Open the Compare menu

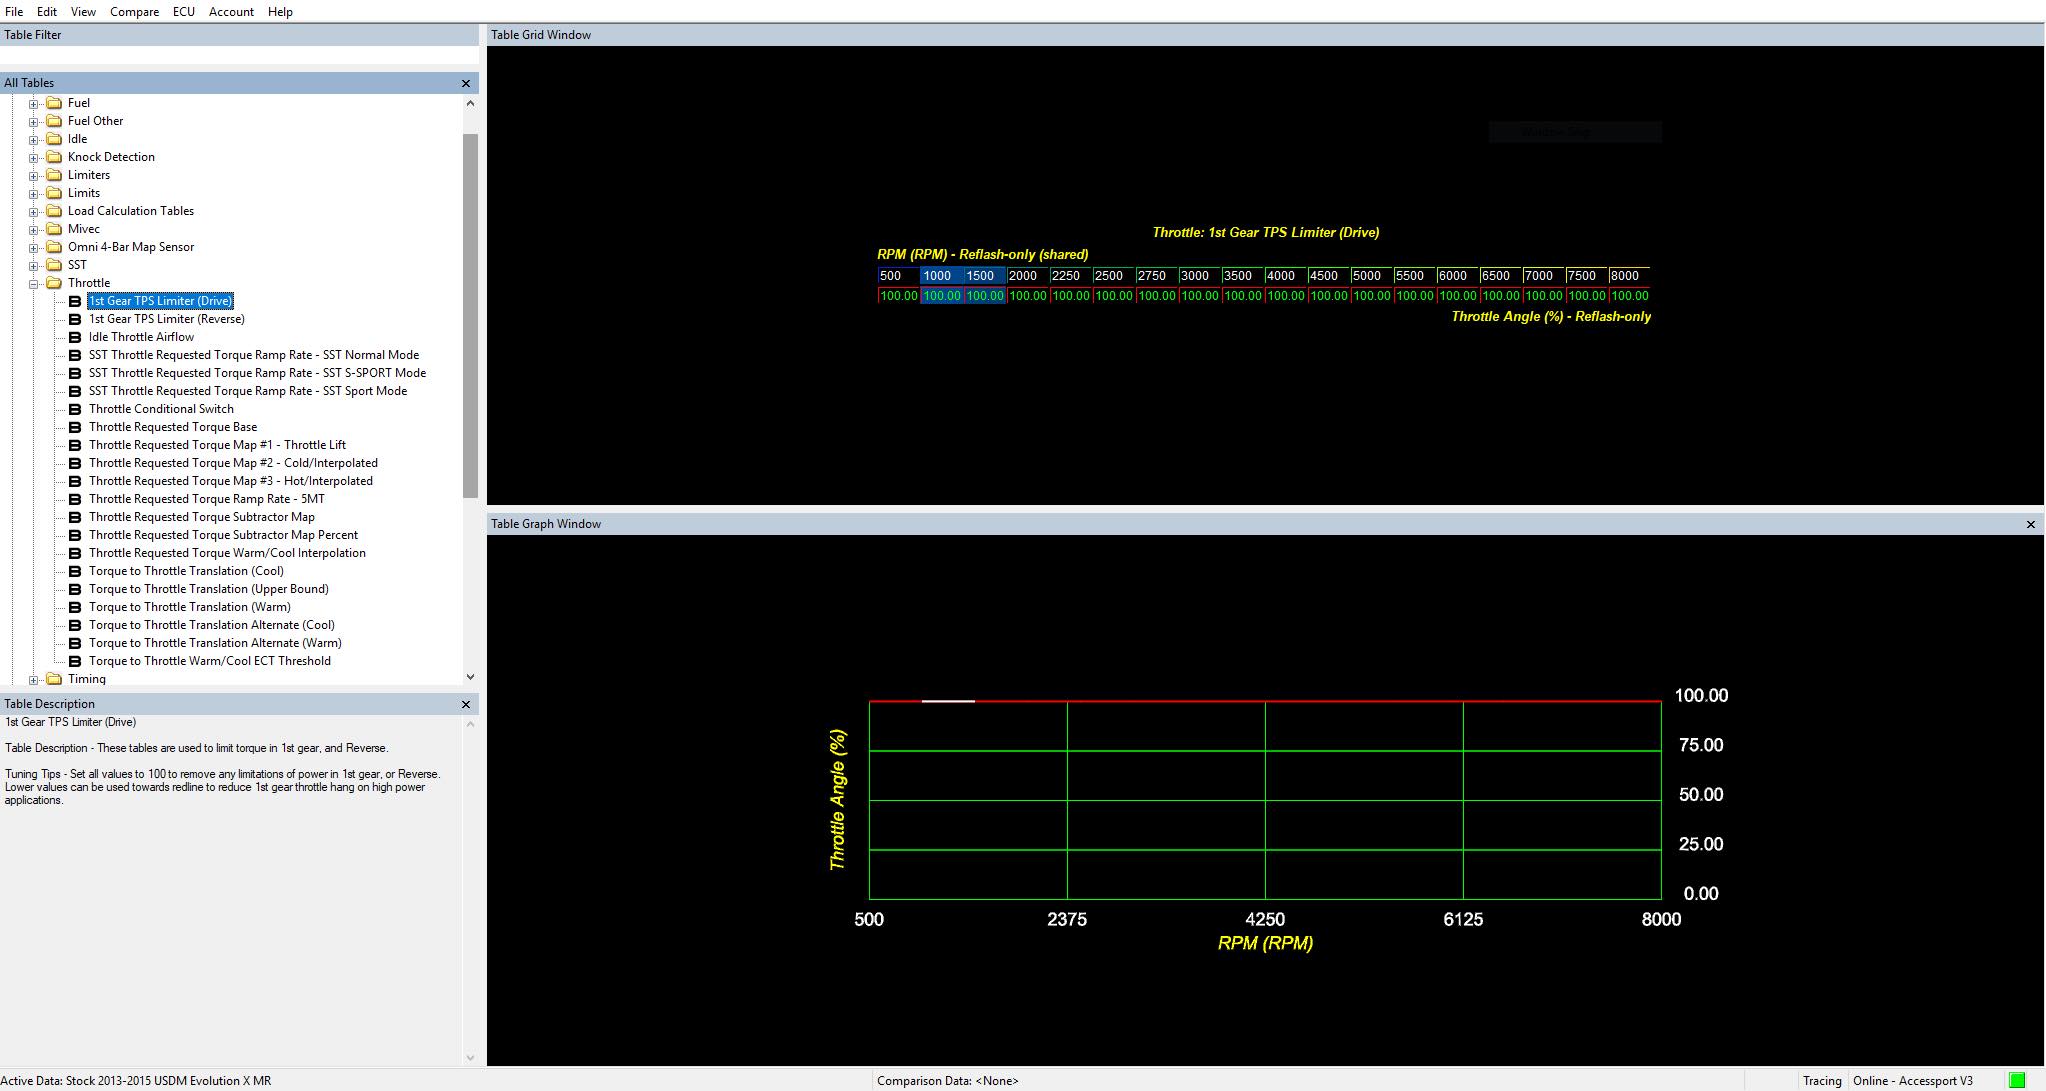click(x=134, y=11)
